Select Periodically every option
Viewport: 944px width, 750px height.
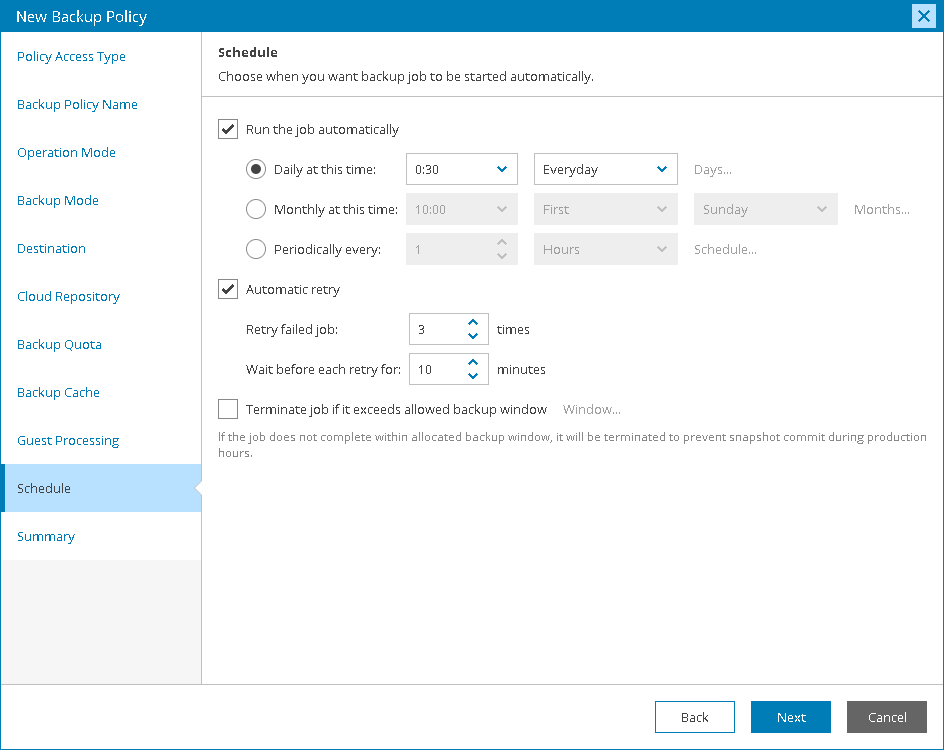pos(256,249)
